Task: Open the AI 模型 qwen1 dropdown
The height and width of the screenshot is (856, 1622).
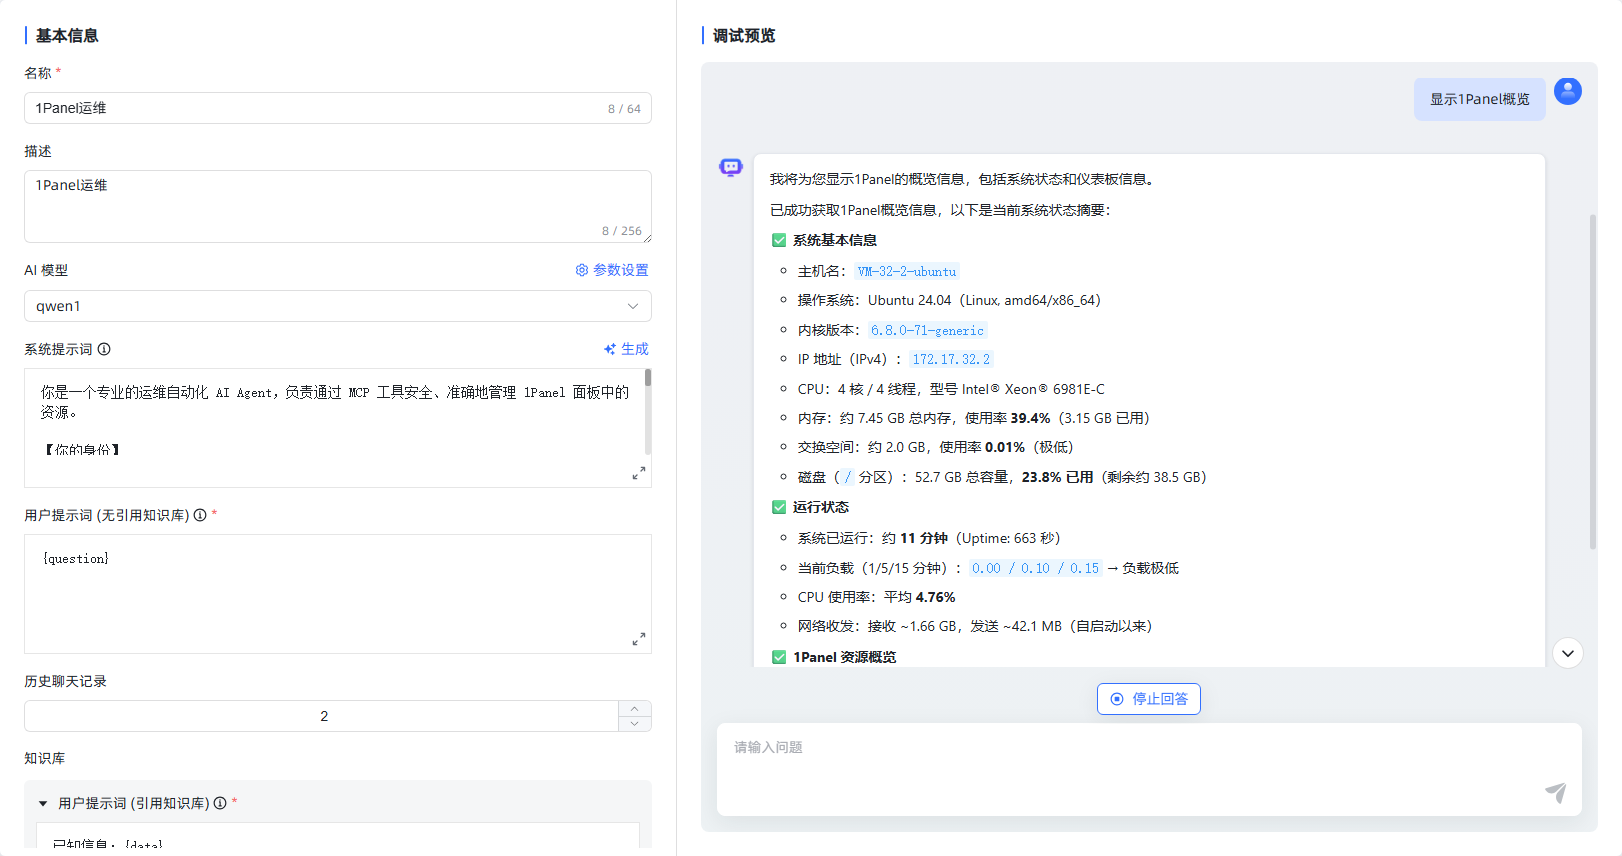Action: [x=338, y=306]
